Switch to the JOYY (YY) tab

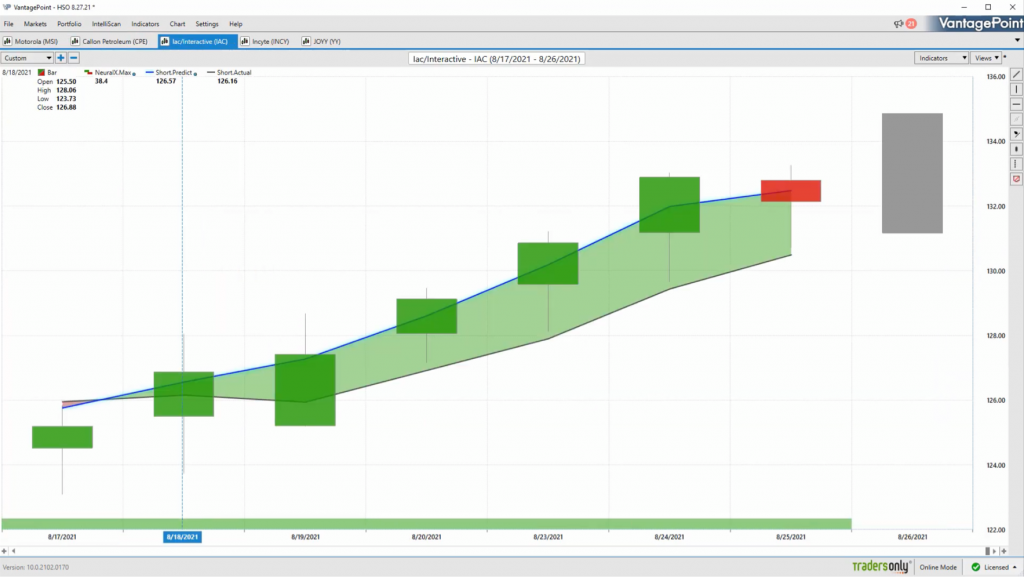tap(322, 41)
